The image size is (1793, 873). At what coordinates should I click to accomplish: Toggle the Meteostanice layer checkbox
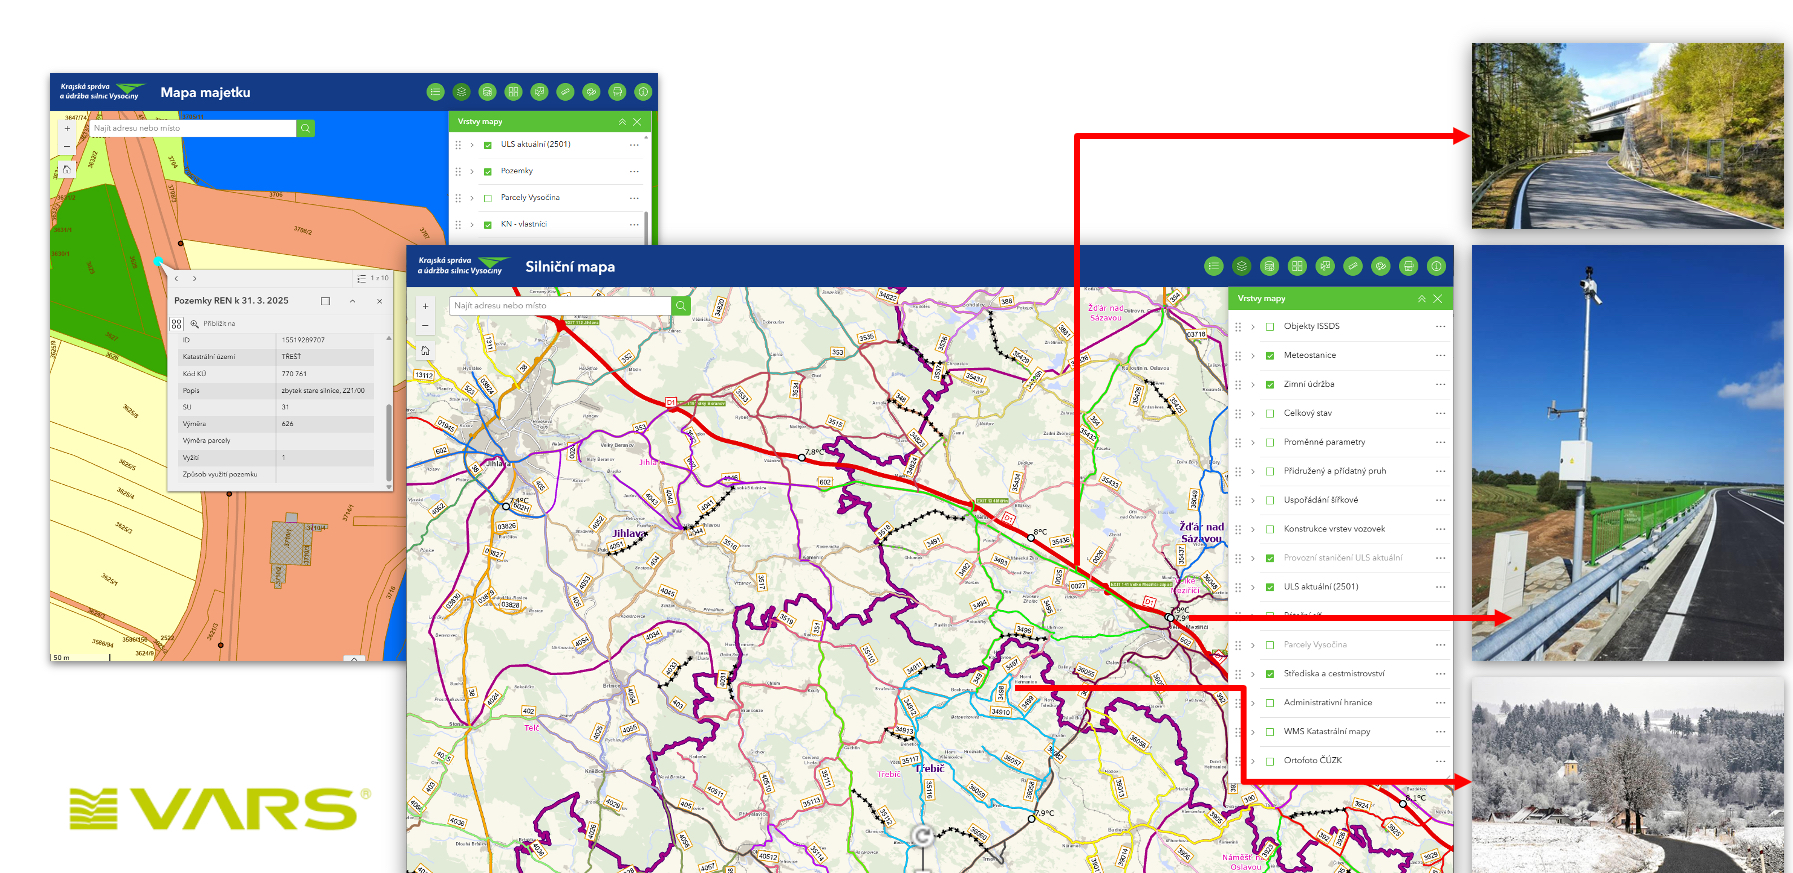pyautogui.click(x=1270, y=355)
